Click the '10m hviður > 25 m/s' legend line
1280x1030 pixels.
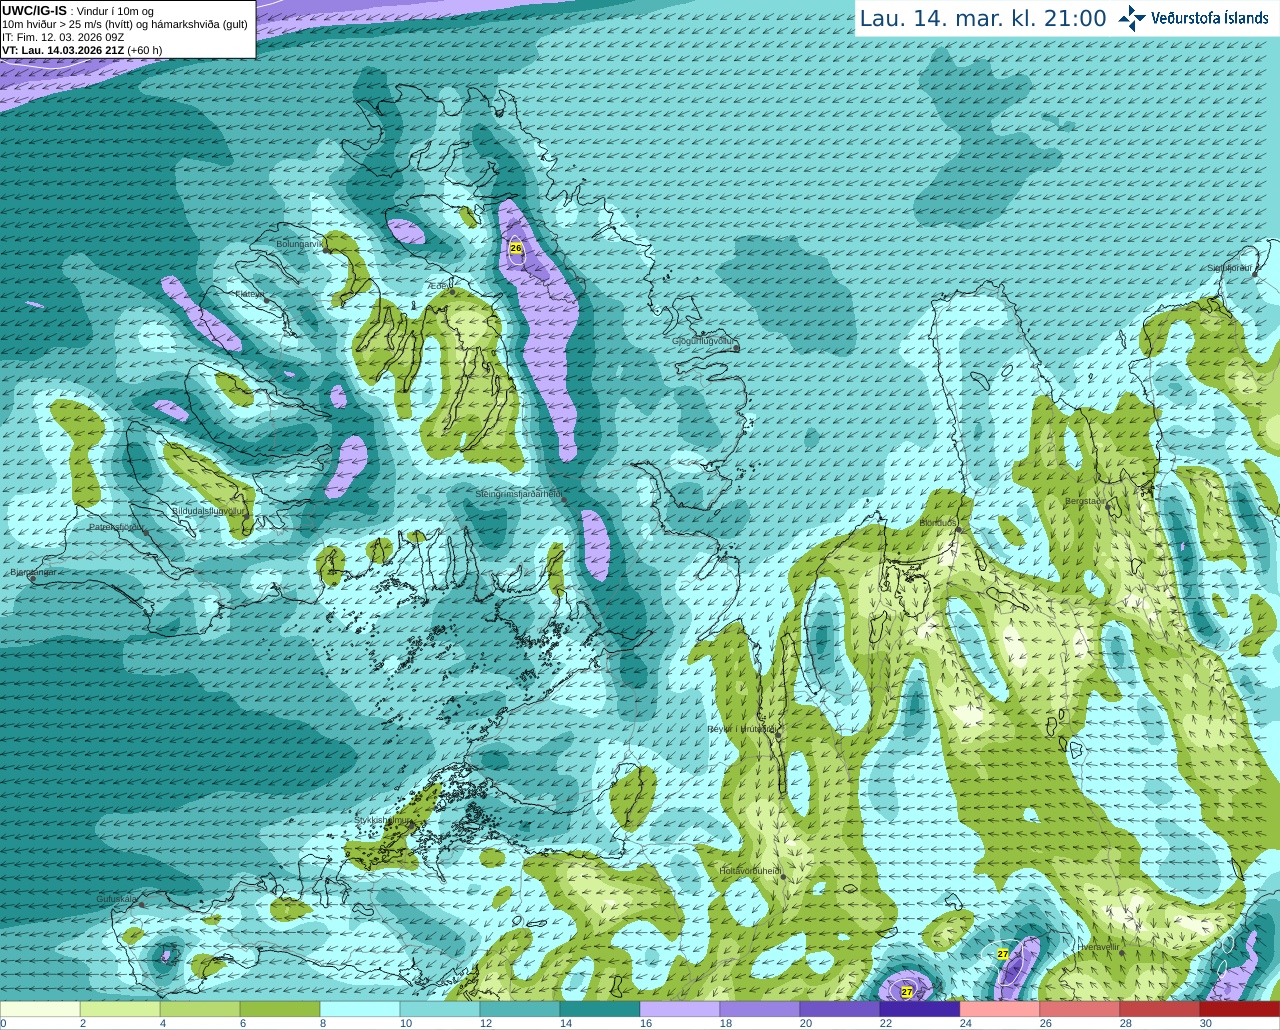tap(125, 24)
